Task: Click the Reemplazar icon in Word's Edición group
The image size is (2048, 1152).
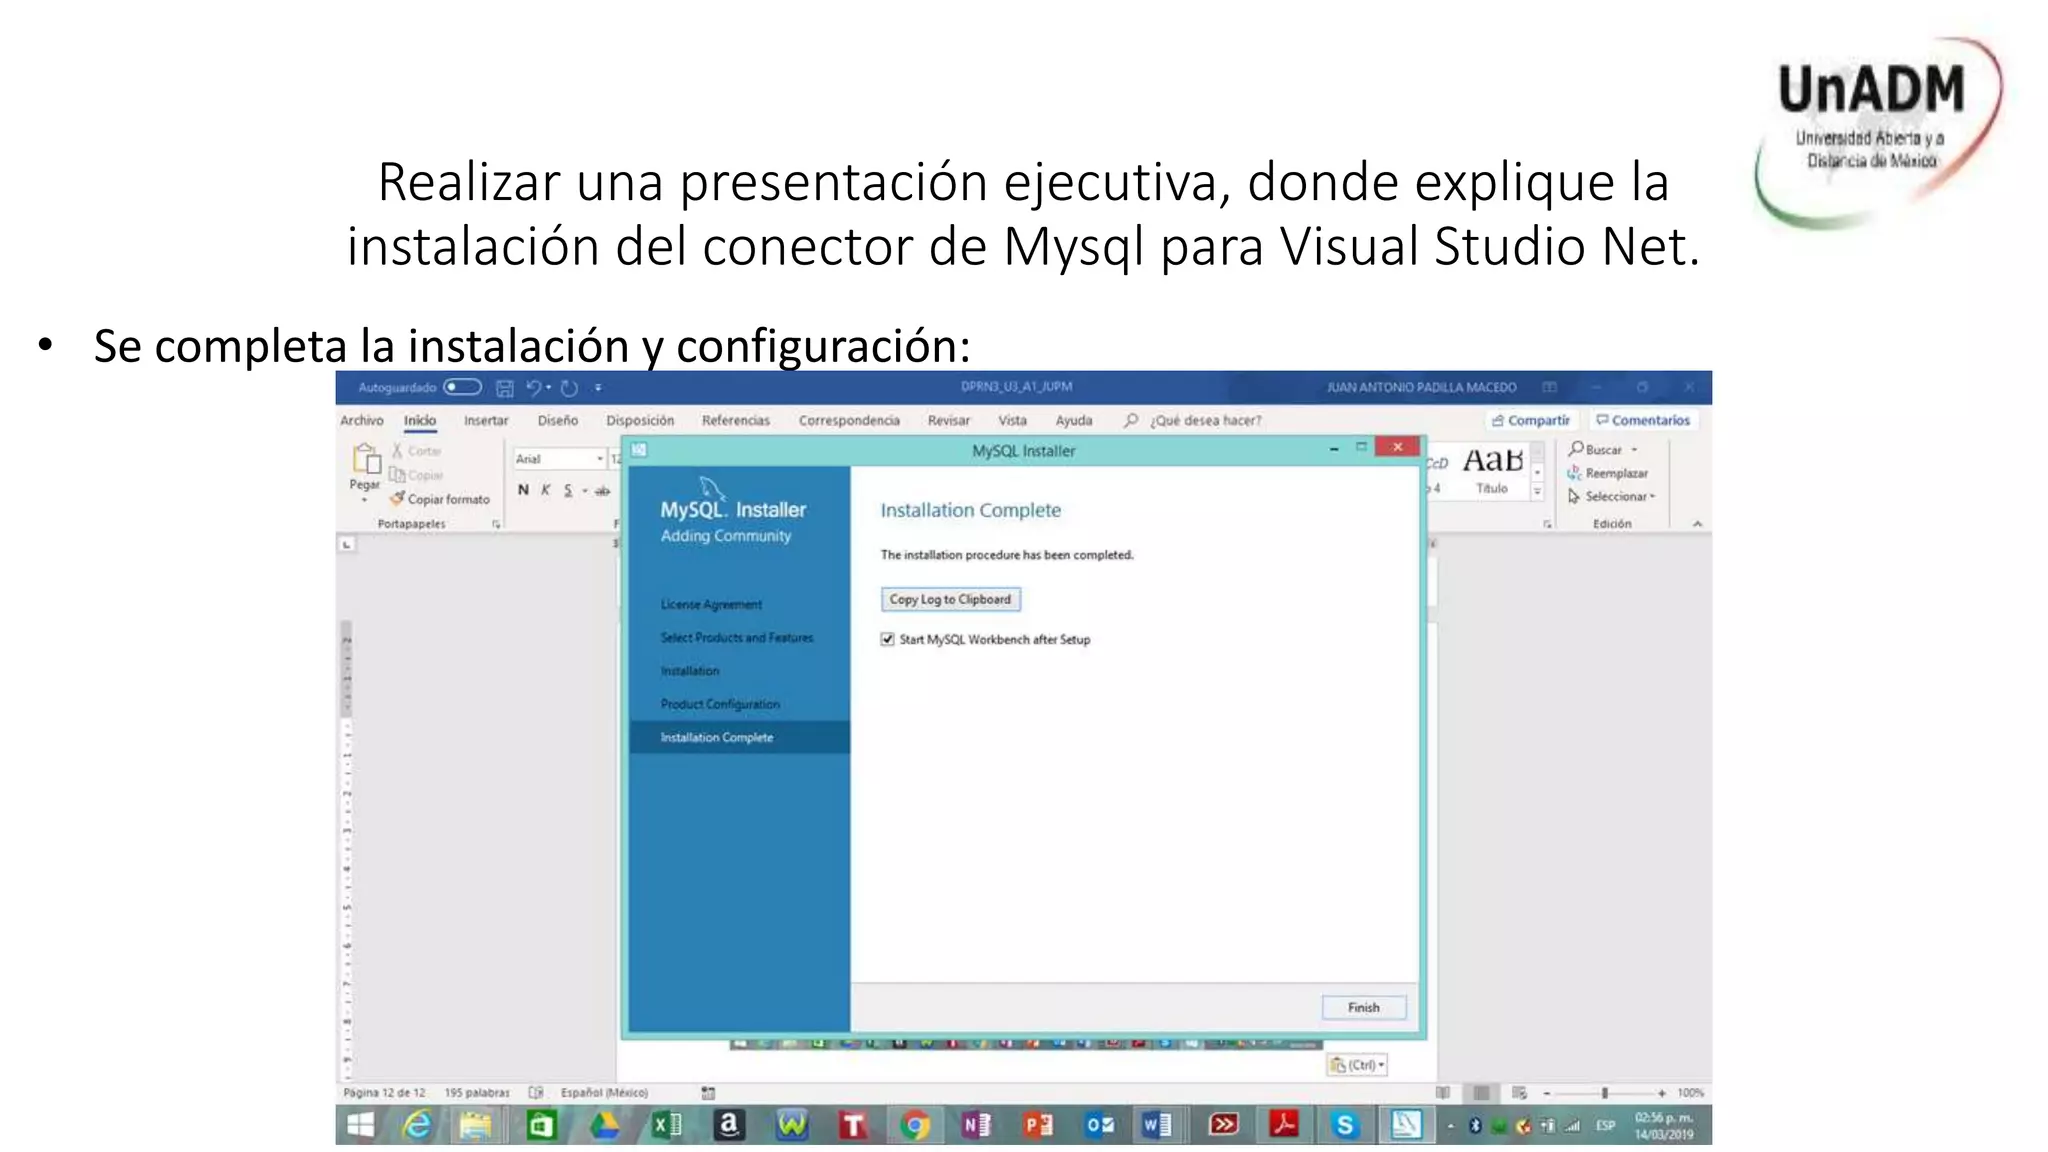Action: (1574, 473)
